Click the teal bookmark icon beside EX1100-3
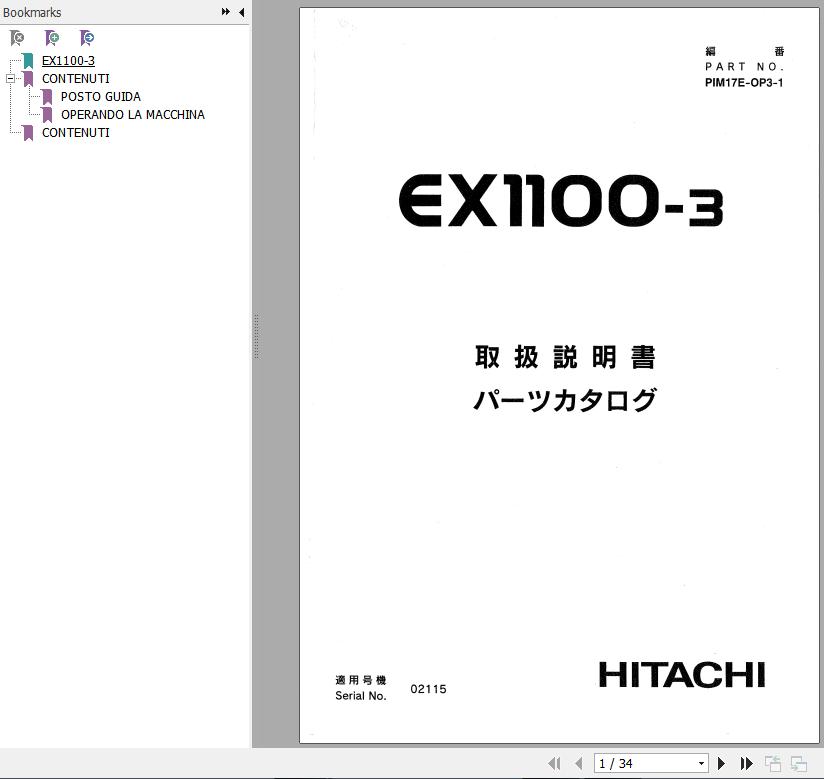824x779 pixels. pos(28,60)
